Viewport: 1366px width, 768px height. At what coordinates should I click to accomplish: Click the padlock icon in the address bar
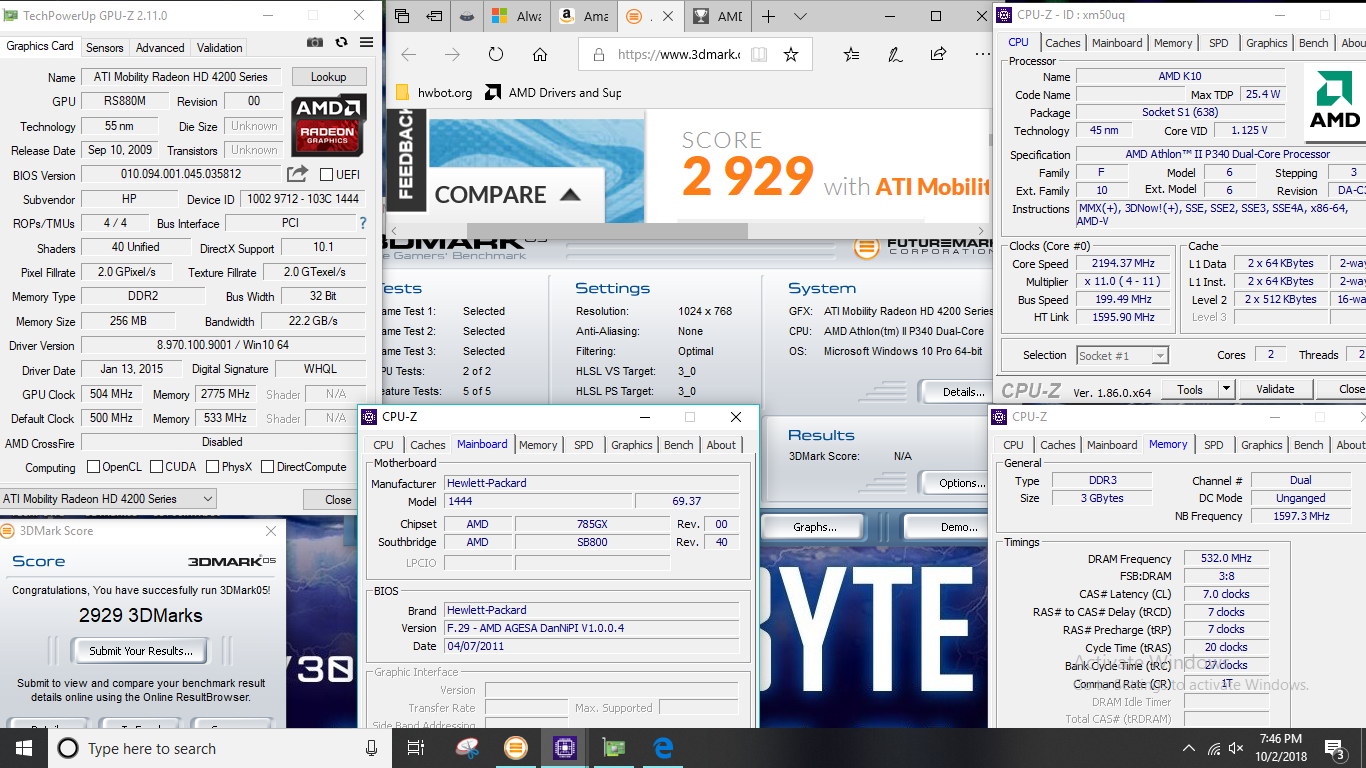tap(598, 55)
